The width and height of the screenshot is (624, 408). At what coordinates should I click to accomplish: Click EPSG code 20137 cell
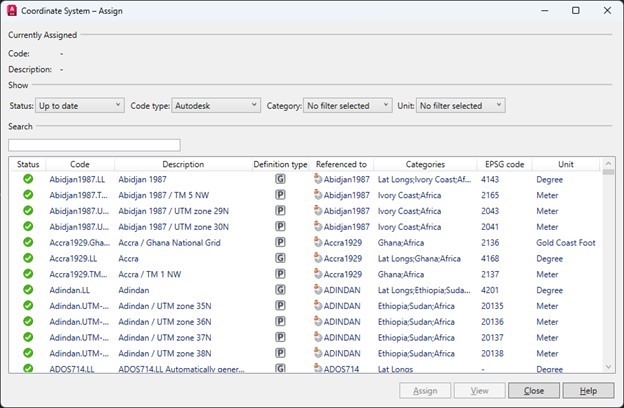pyautogui.click(x=492, y=338)
